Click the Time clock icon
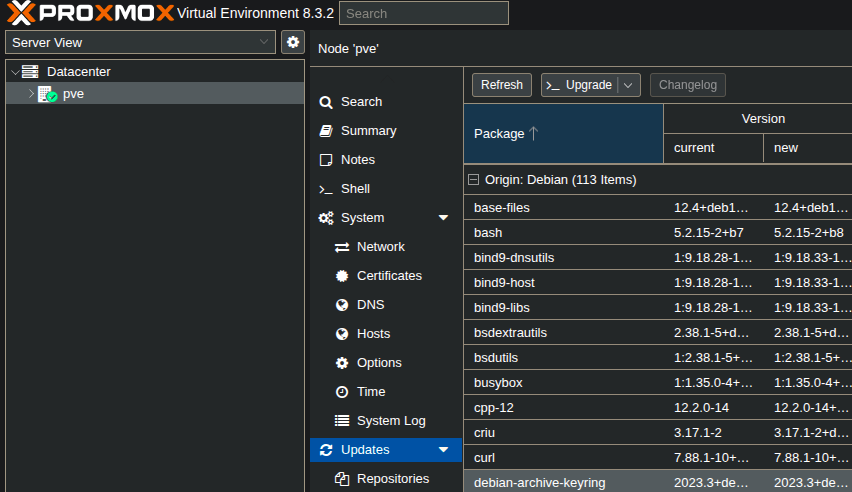Screen dimensions: 852x492 pos(342,392)
